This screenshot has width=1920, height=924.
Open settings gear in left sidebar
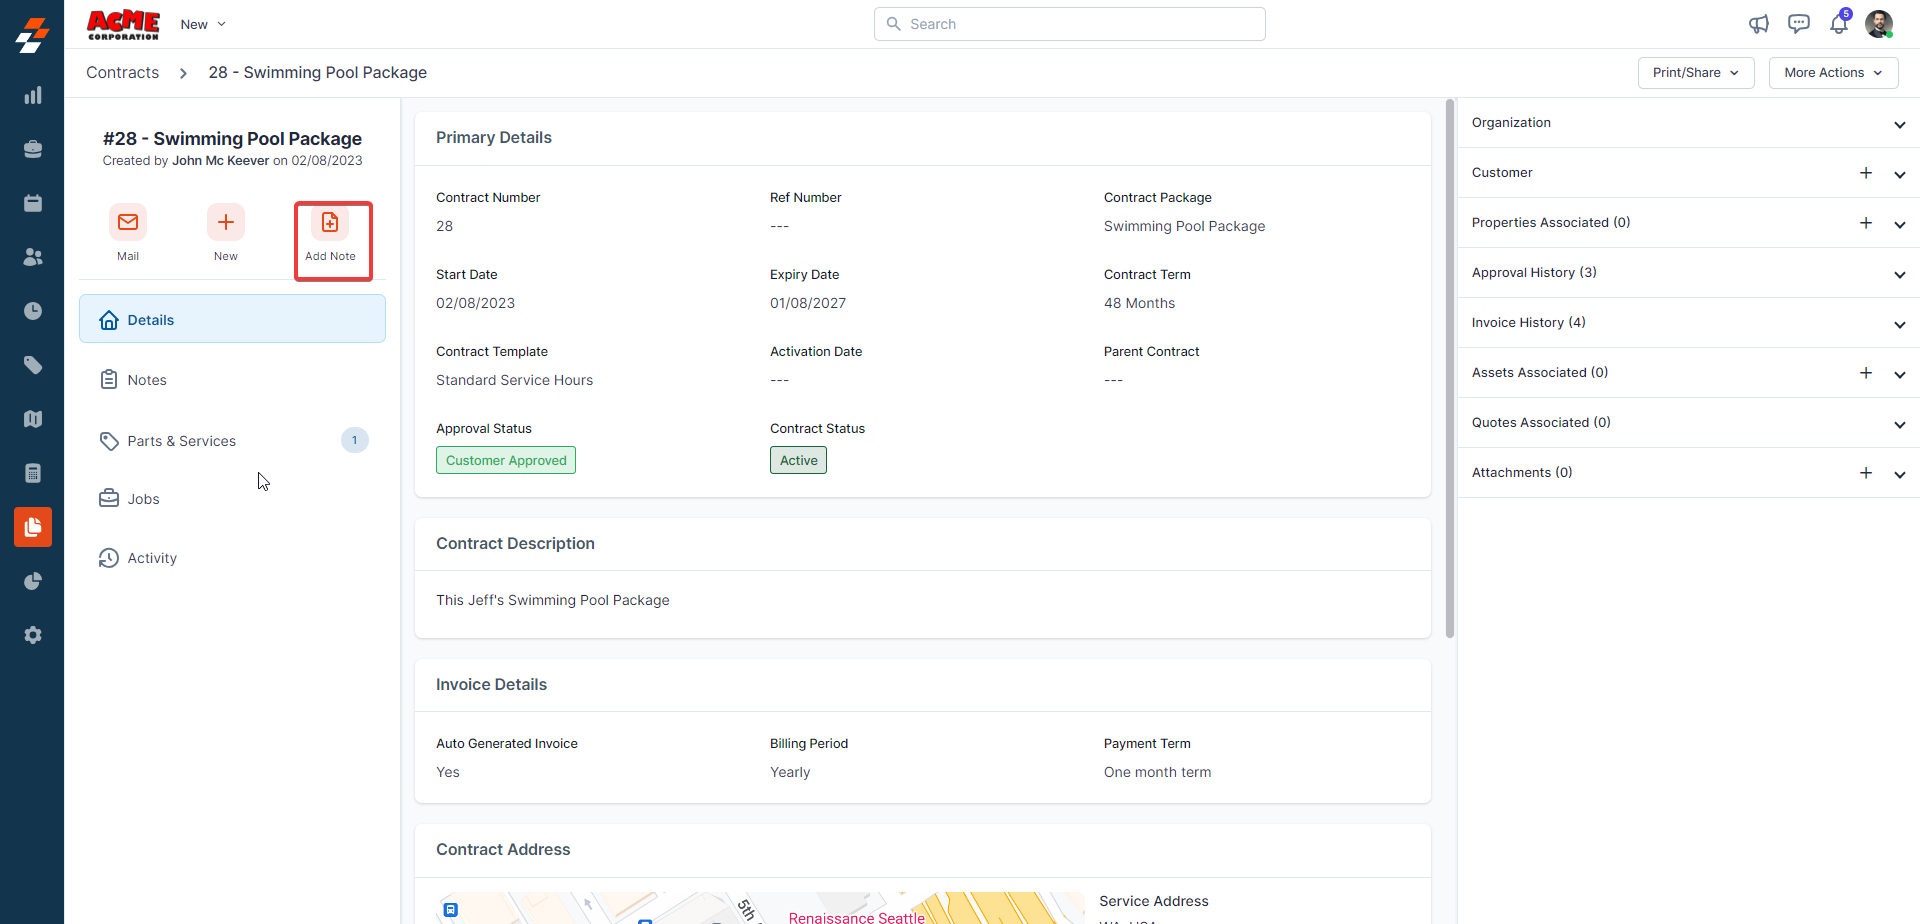click(x=33, y=635)
